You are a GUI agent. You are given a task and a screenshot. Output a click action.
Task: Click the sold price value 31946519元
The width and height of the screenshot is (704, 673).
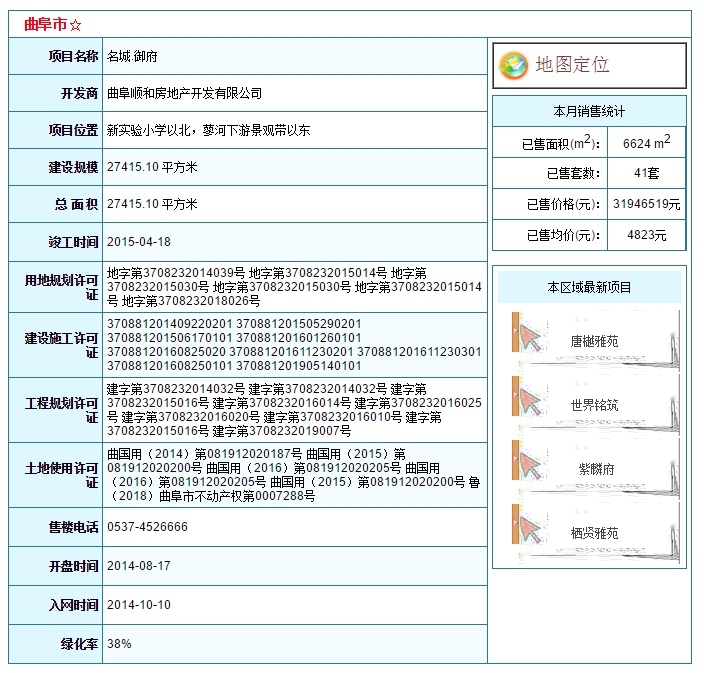pyautogui.click(x=647, y=204)
